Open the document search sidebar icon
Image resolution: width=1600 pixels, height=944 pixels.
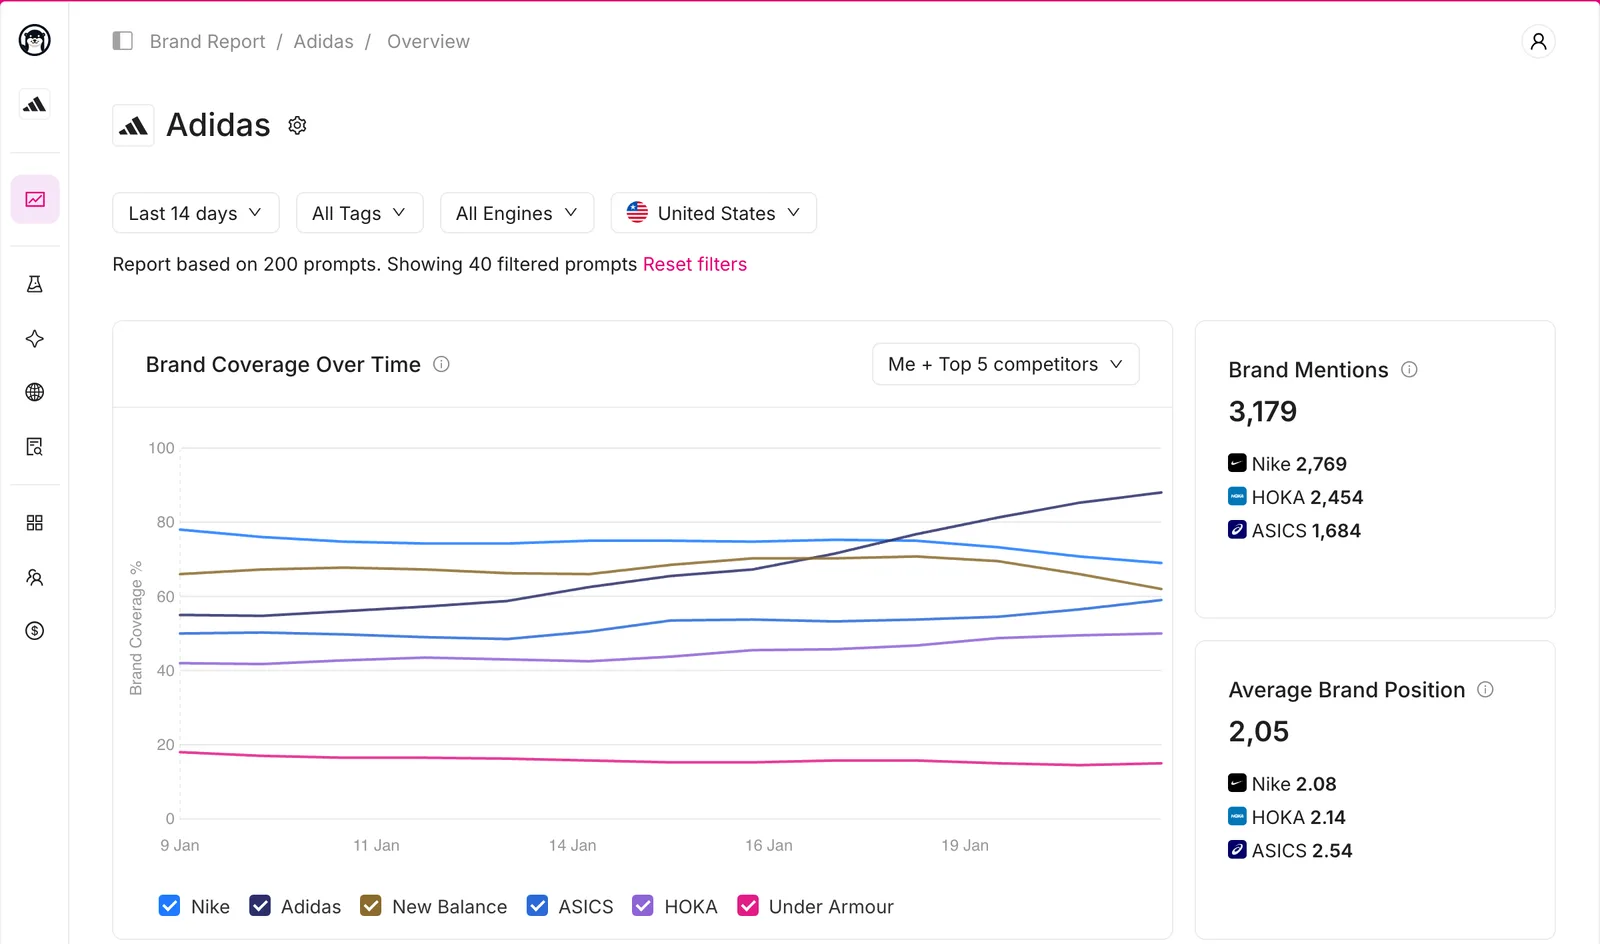[x=35, y=446]
